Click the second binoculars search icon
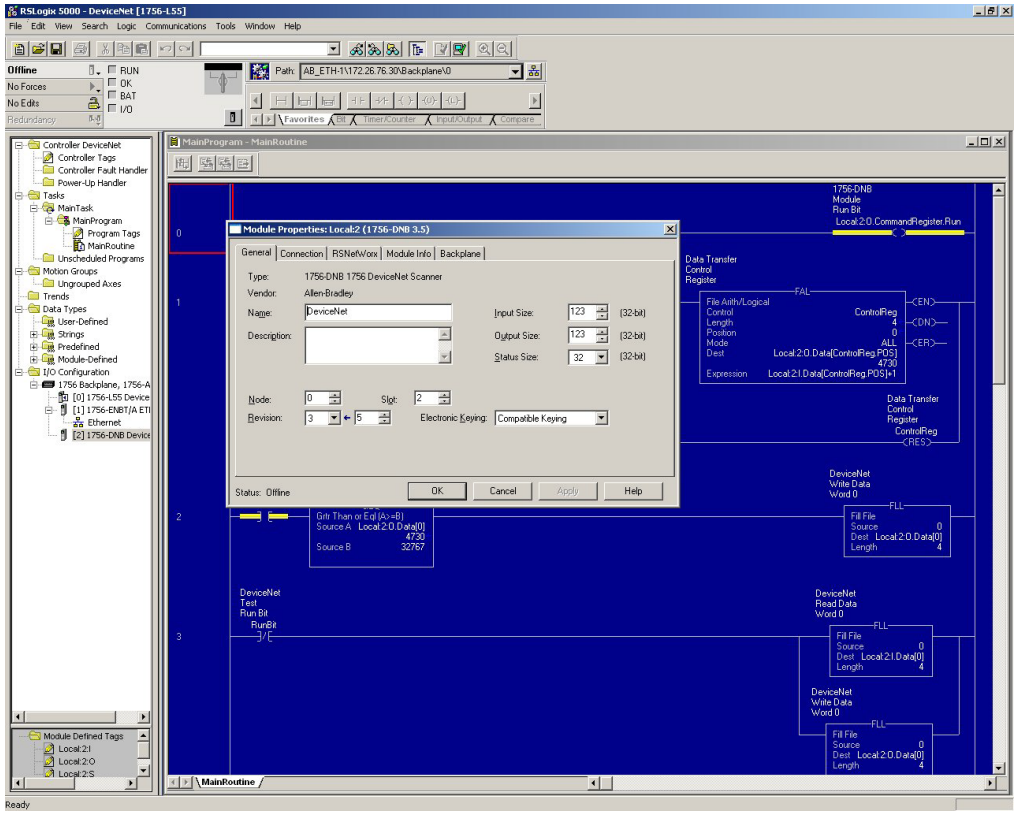1016x814 pixels. (x=375, y=49)
